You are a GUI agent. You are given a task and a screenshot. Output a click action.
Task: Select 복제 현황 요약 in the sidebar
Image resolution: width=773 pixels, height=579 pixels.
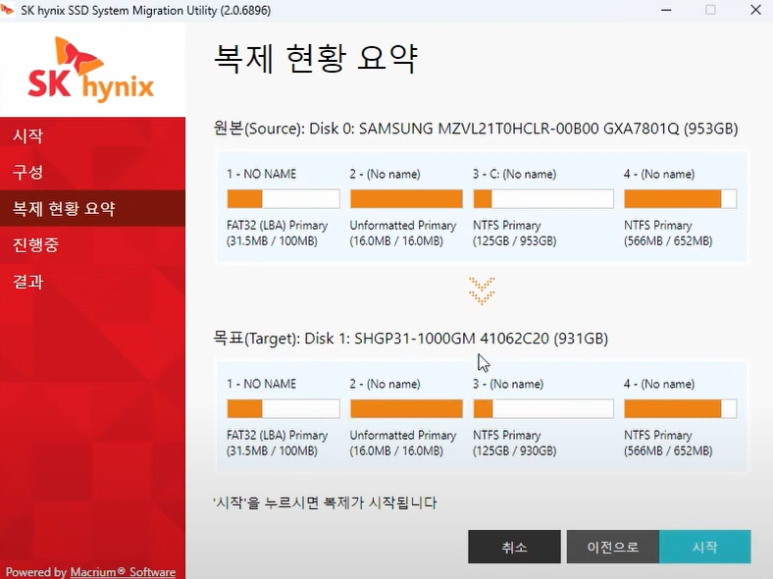(93, 208)
